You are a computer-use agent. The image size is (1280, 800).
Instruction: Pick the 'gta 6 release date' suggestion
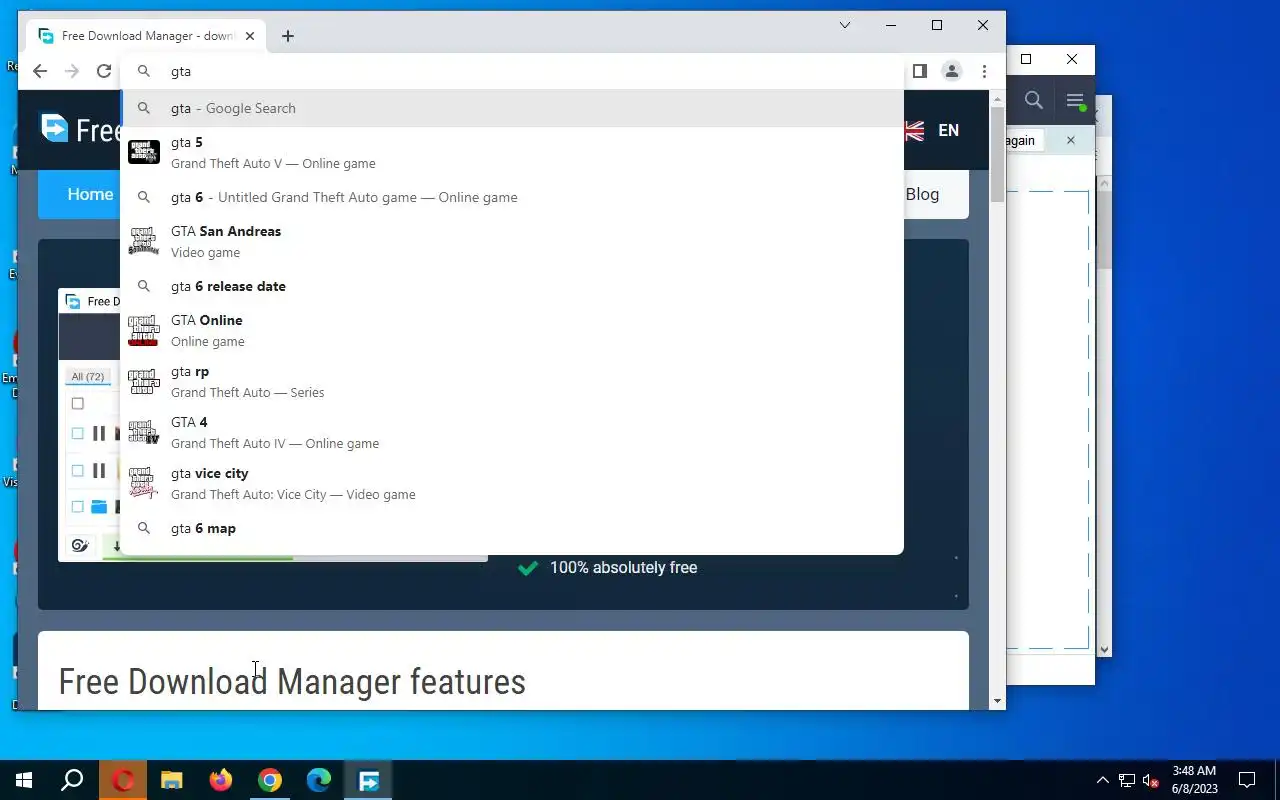[x=512, y=286]
